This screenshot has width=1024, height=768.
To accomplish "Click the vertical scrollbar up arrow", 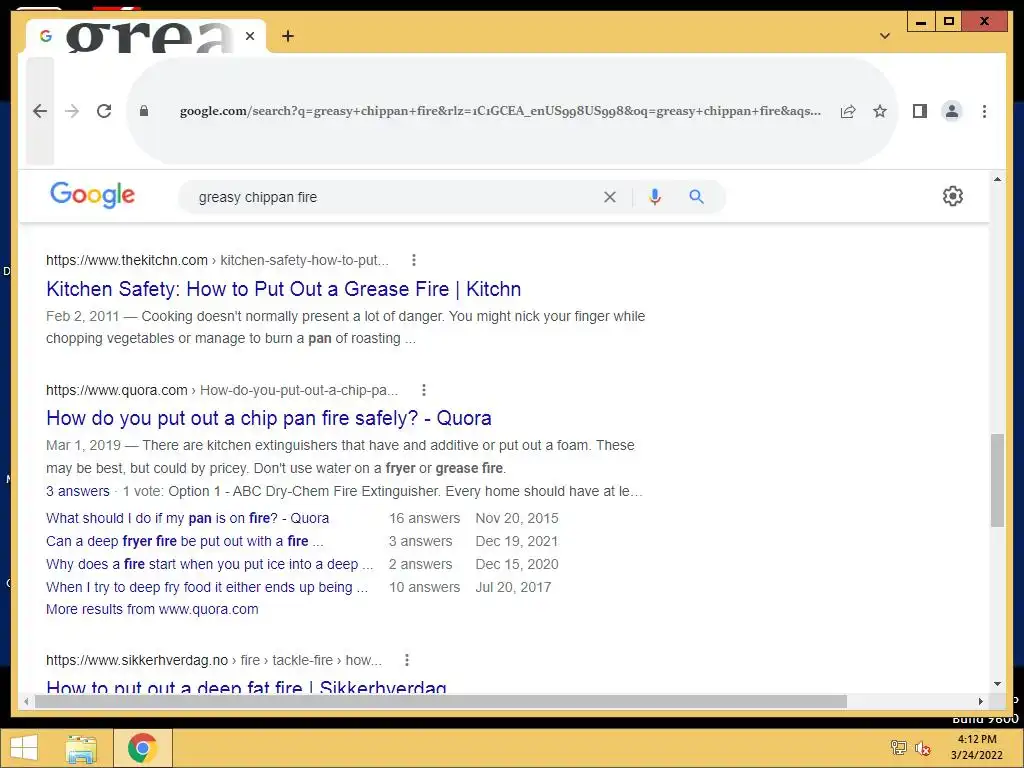I will point(997,179).
